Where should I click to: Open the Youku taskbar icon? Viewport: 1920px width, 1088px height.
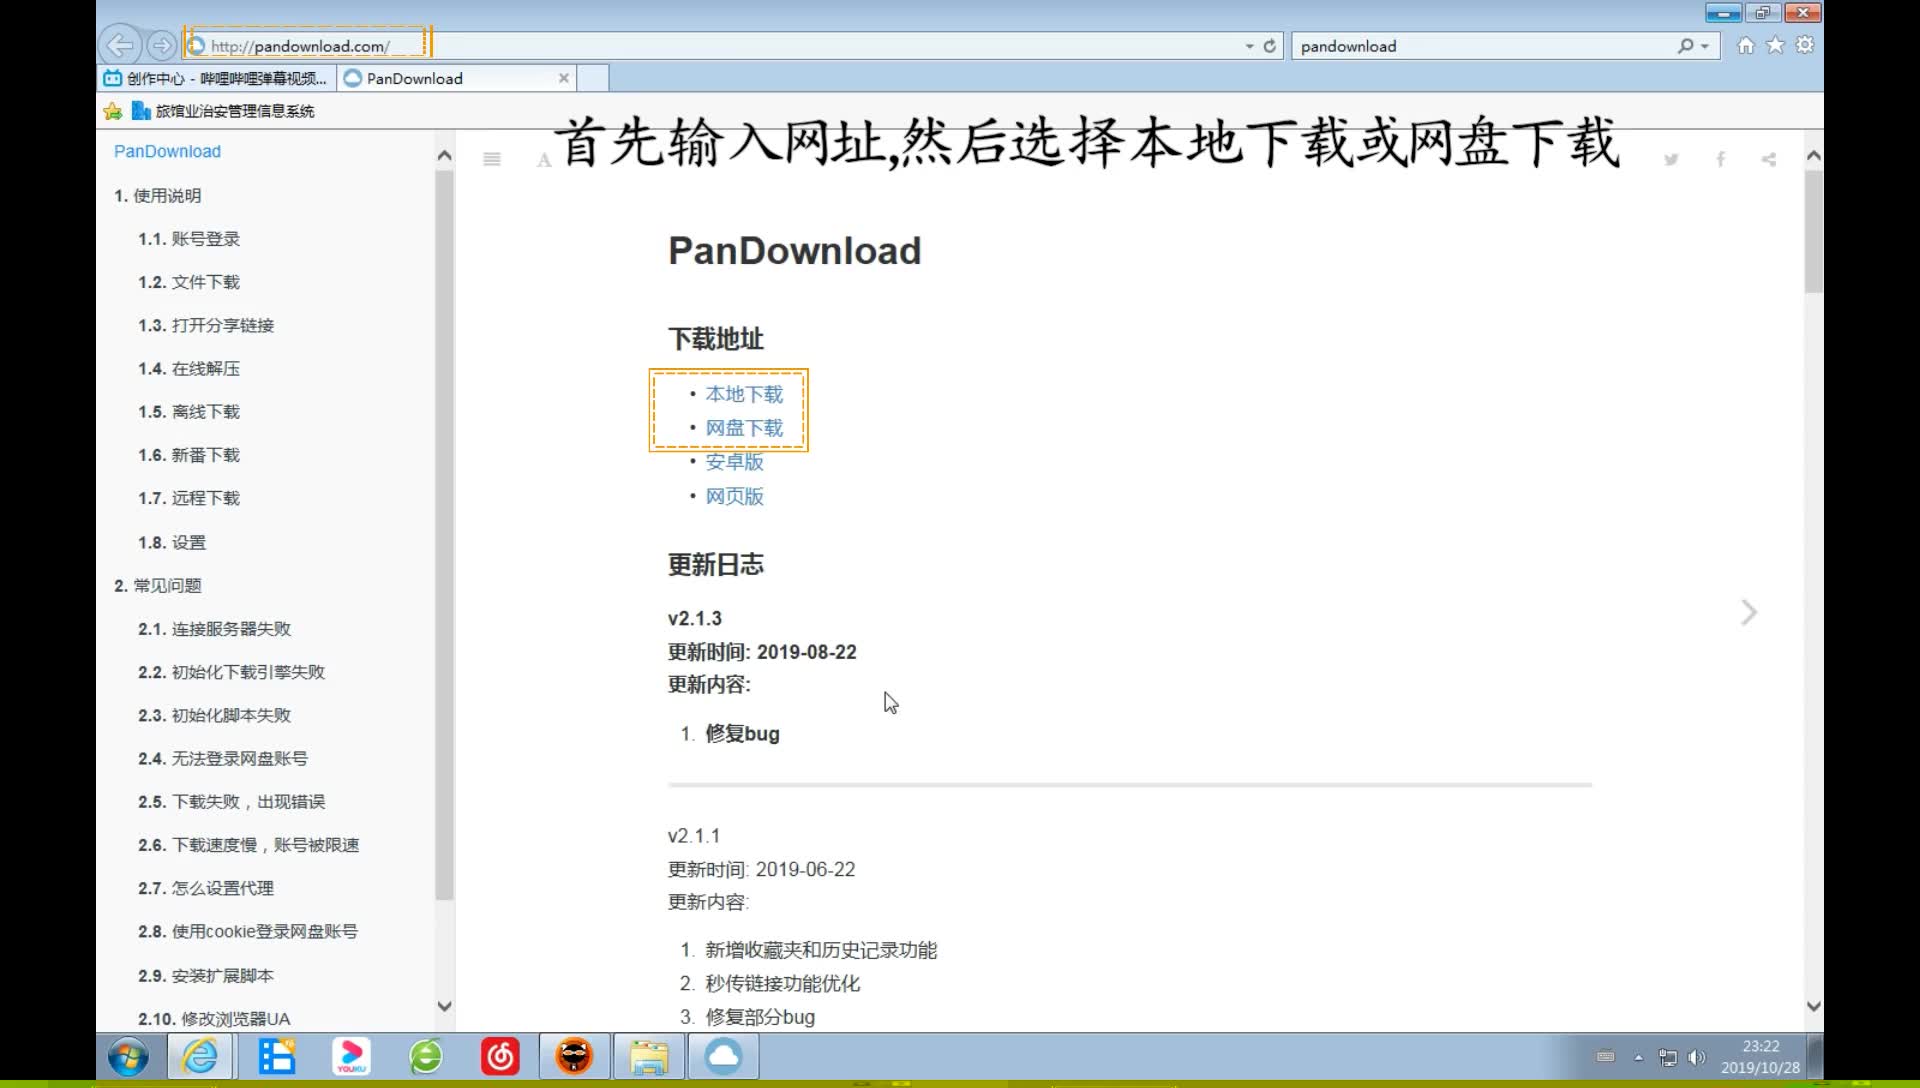coord(351,1056)
